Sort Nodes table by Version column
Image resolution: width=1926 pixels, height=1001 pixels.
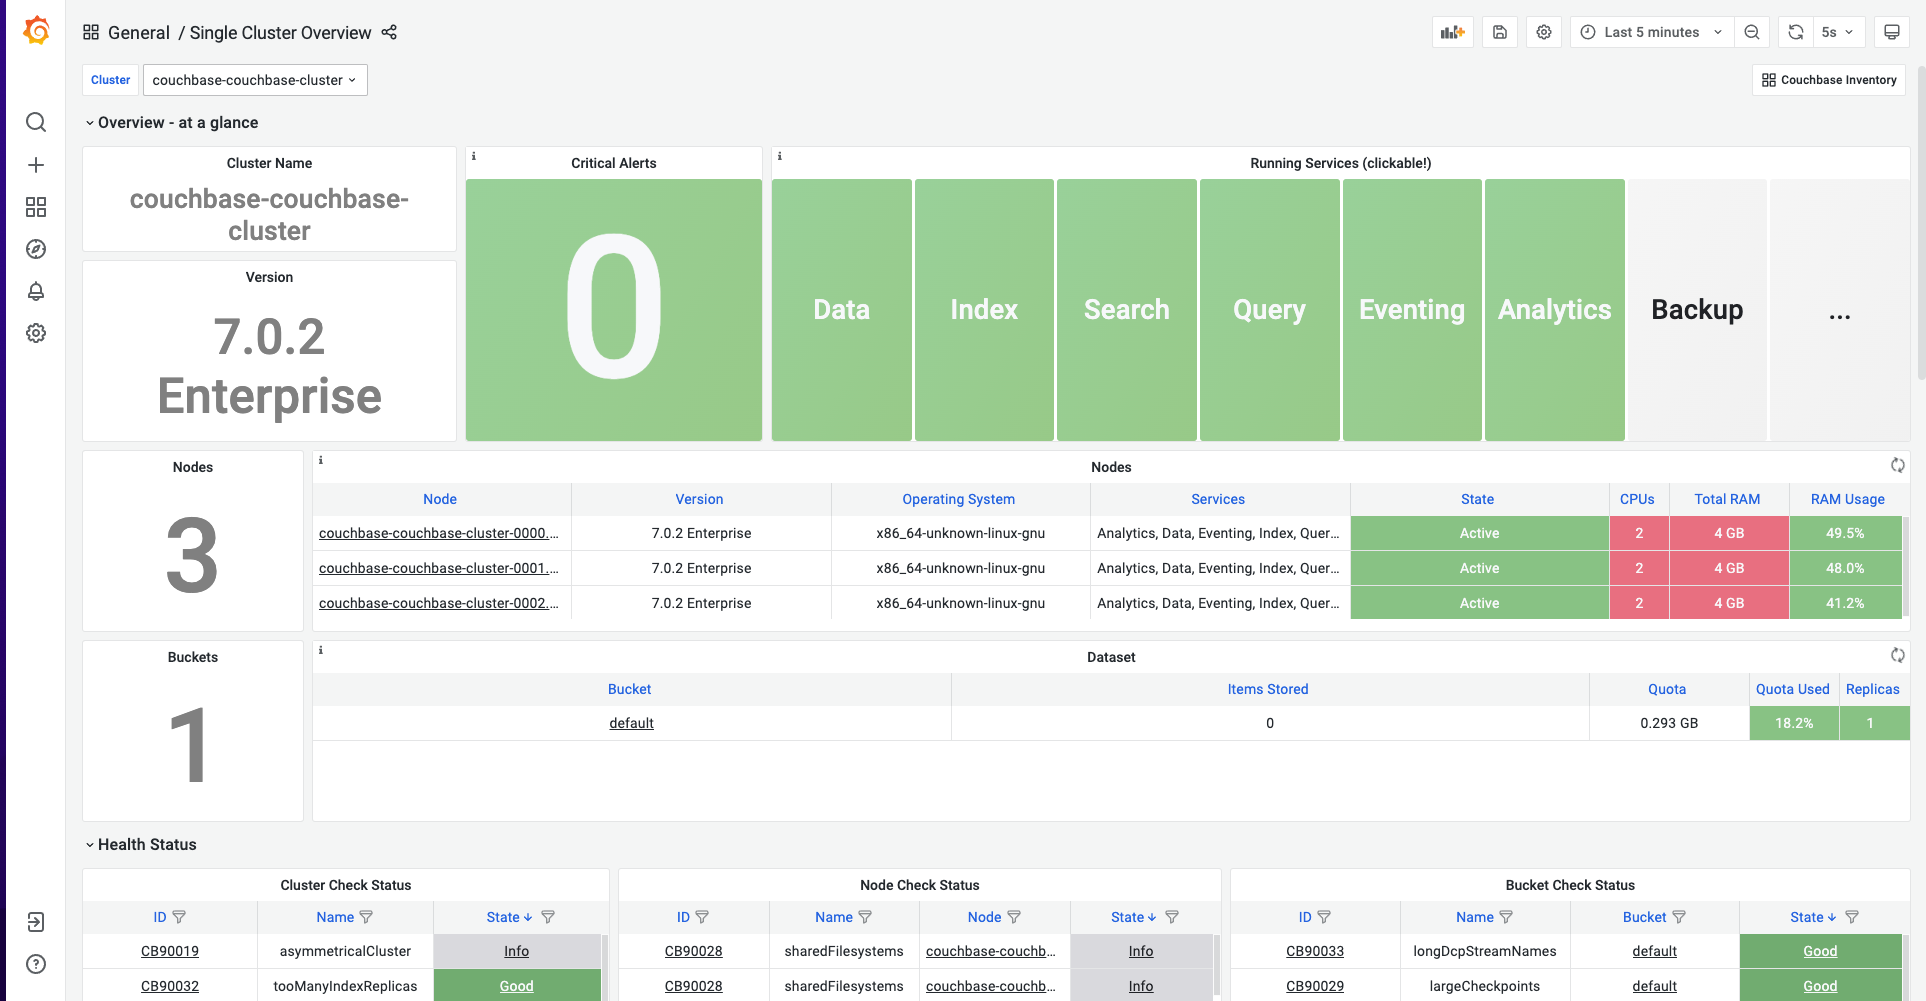(x=699, y=499)
